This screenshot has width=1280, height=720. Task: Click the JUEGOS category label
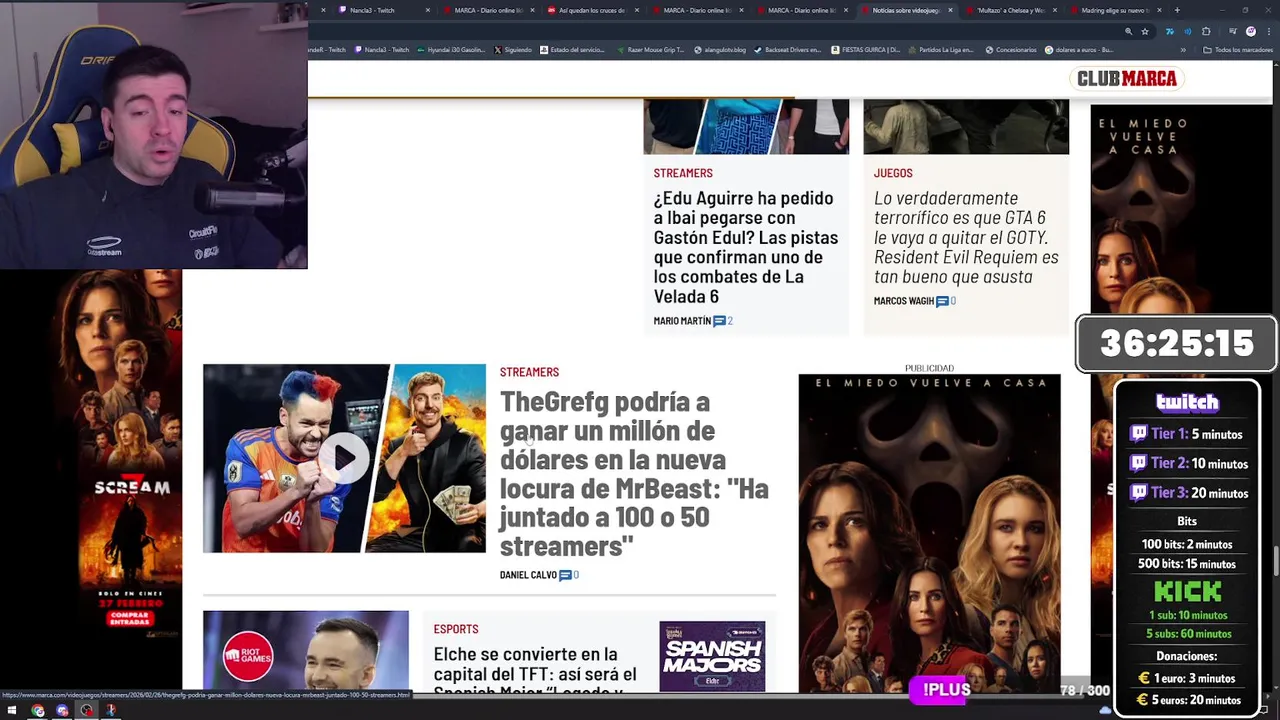point(893,173)
